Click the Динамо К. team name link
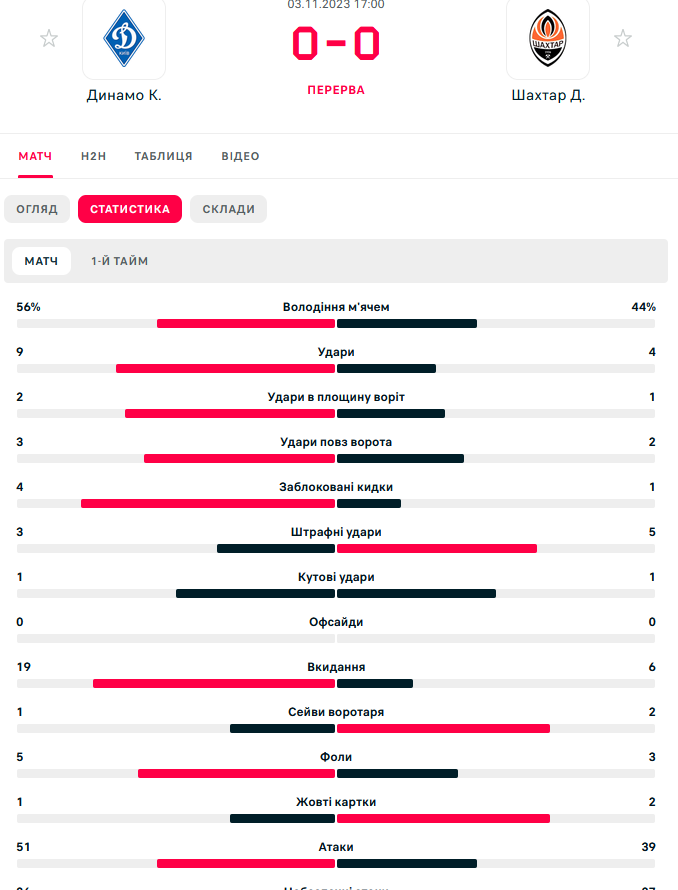 tap(123, 97)
